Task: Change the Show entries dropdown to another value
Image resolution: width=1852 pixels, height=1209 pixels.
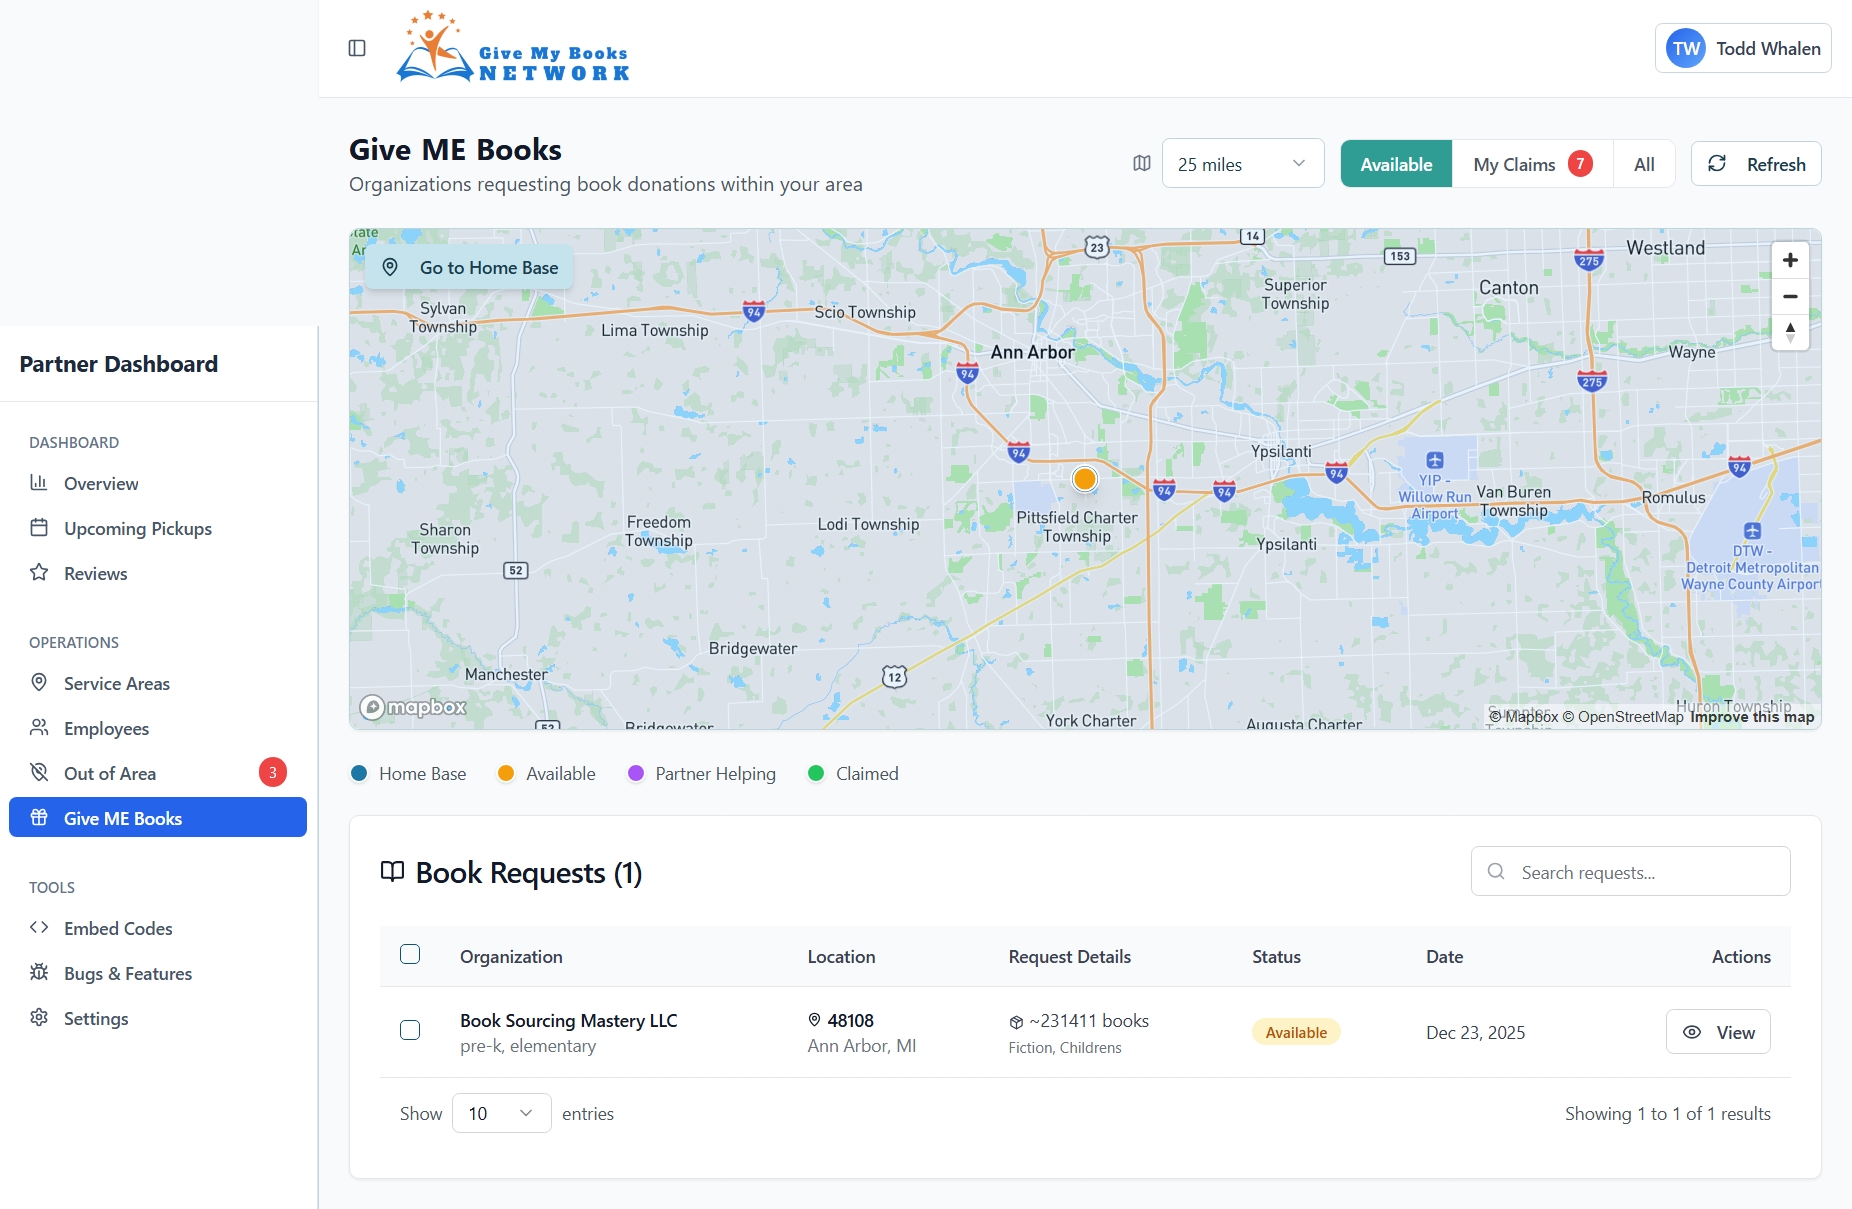Action: pyautogui.click(x=500, y=1112)
